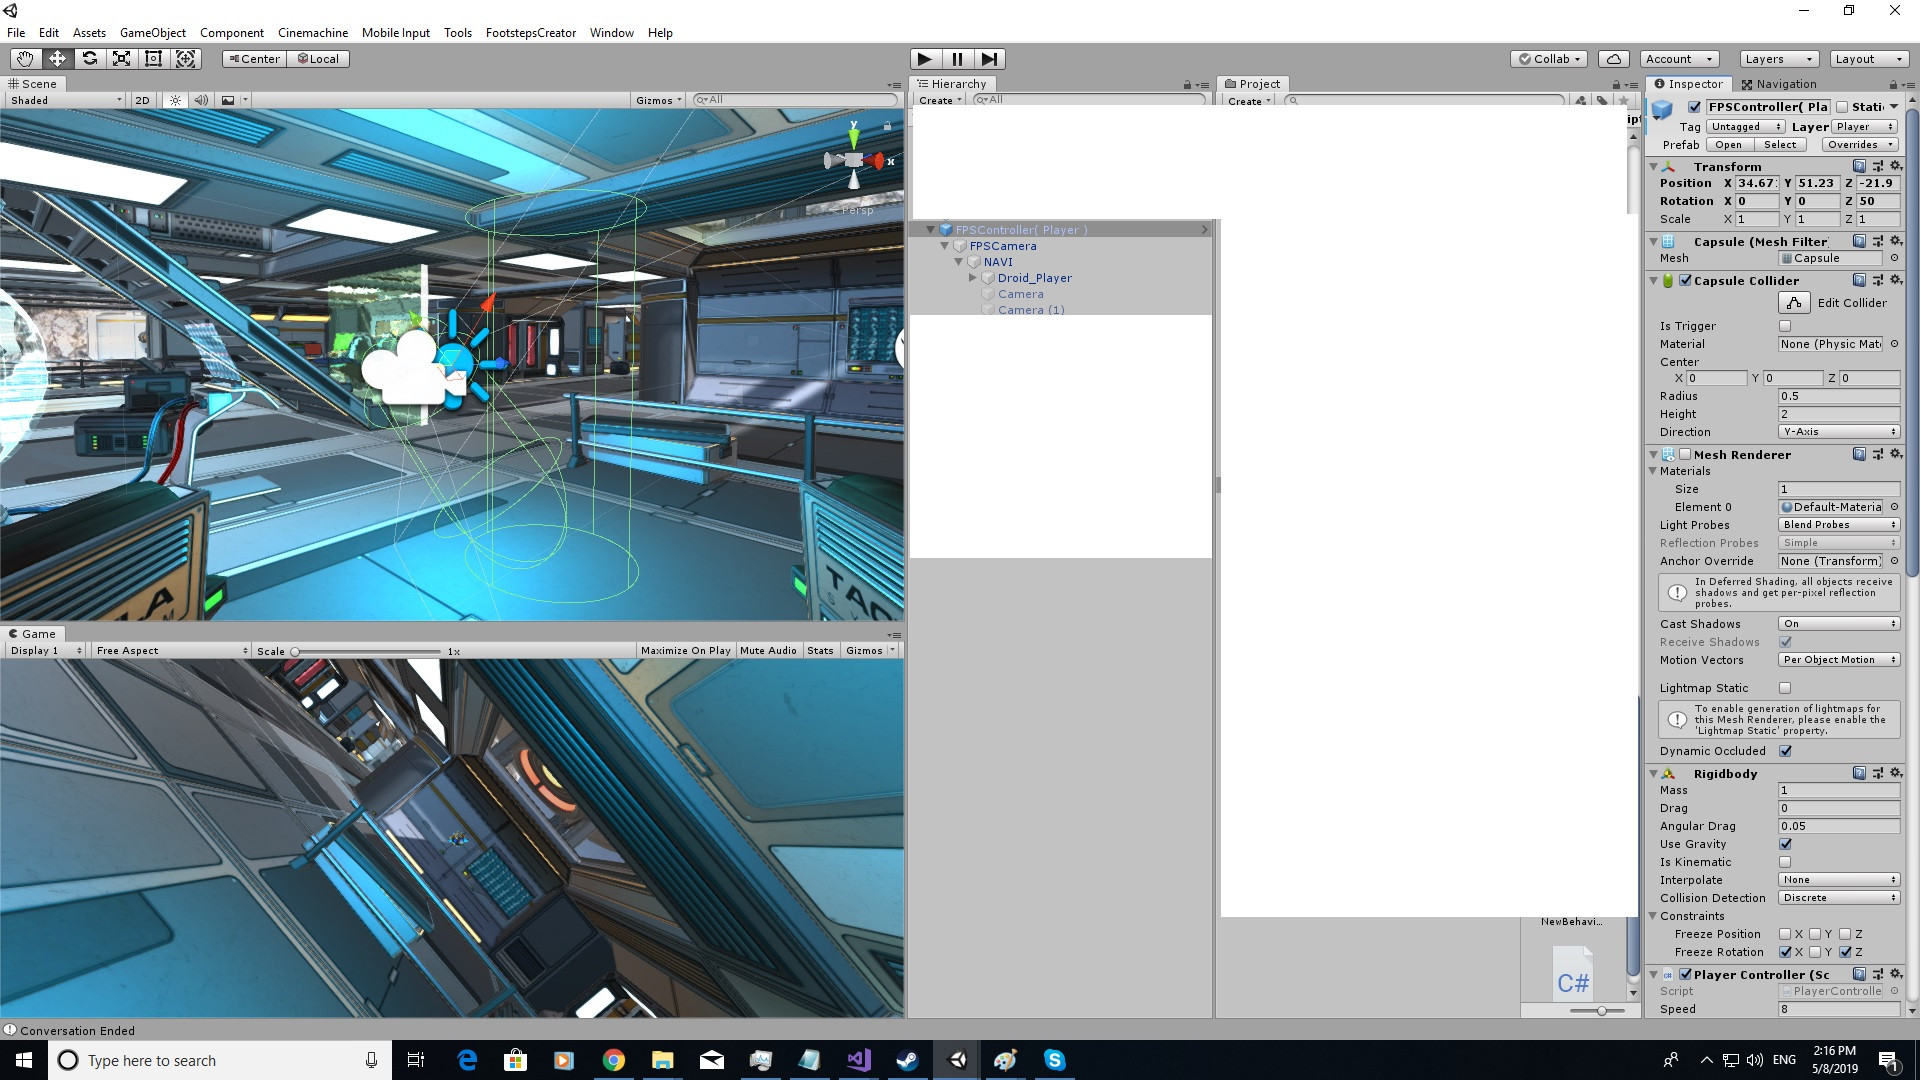Image resolution: width=1920 pixels, height=1080 pixels.
Task: Click the Edit Collider button
Action: [x=1794, y=303]
